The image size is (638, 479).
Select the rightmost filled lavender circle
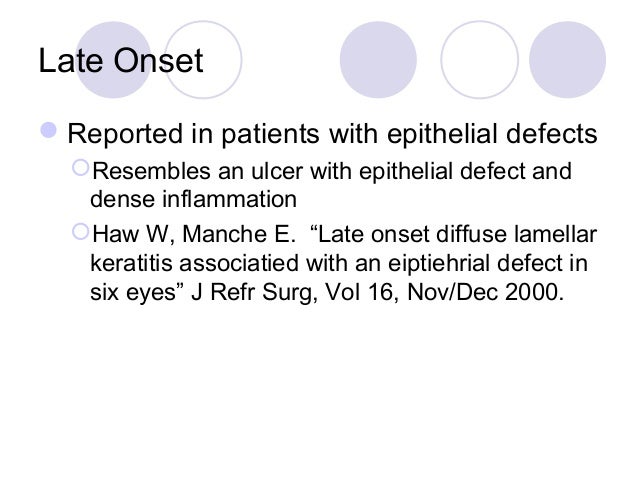pos(568,60)
